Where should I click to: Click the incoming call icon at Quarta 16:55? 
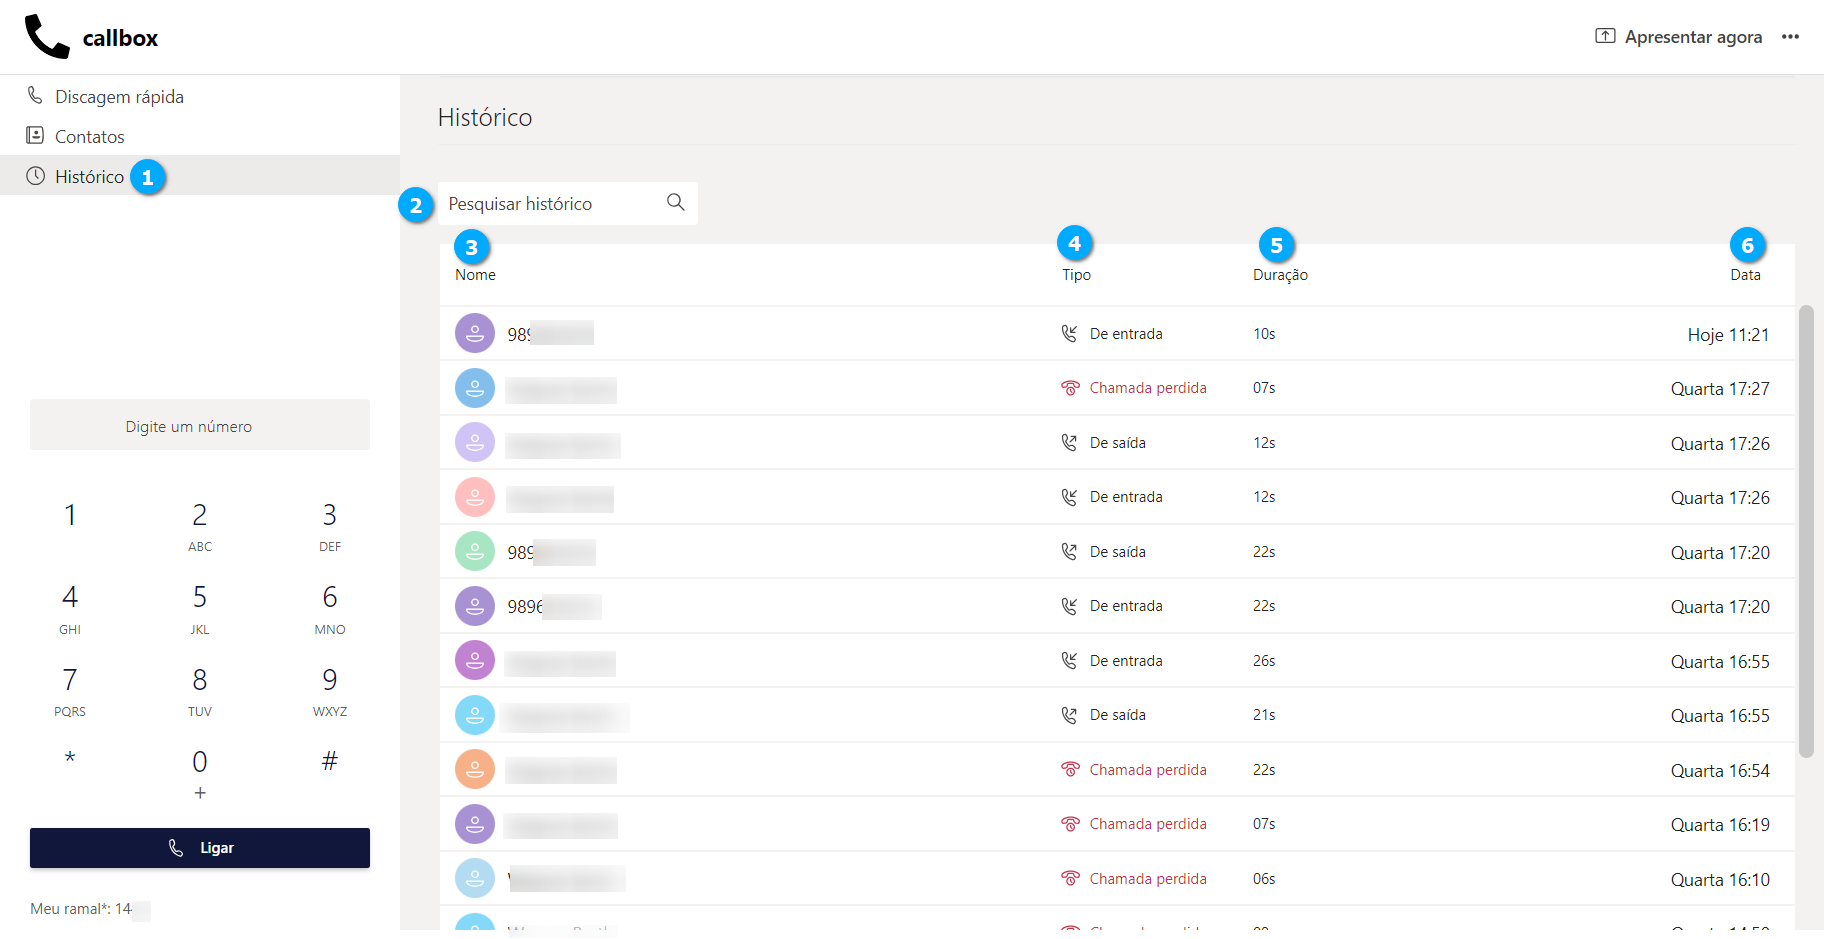coord(1069,661)
